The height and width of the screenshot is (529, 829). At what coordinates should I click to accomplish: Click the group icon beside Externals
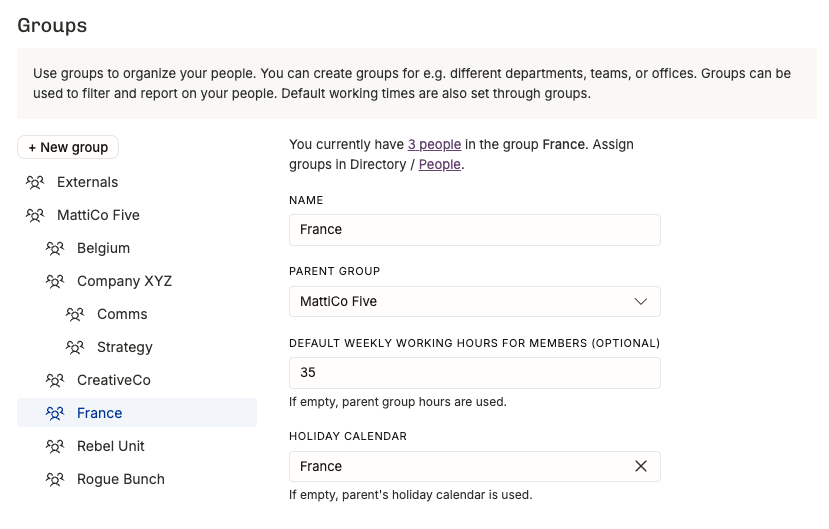pyautogui.click(x=35, y=182)
